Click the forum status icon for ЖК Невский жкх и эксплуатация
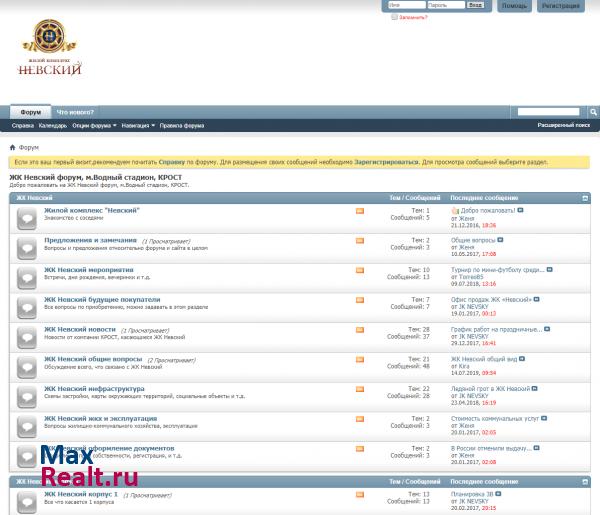The height and width of the screenshot is (515, 600). (x=27, y=427)
